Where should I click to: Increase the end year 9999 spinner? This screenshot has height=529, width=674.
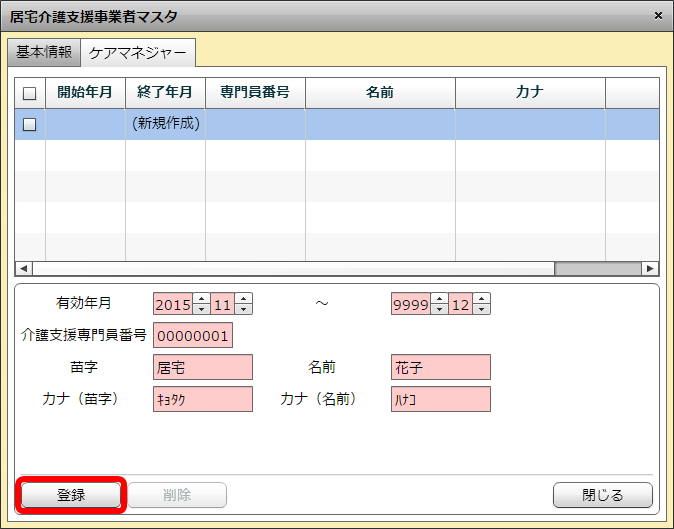point(439,299)
